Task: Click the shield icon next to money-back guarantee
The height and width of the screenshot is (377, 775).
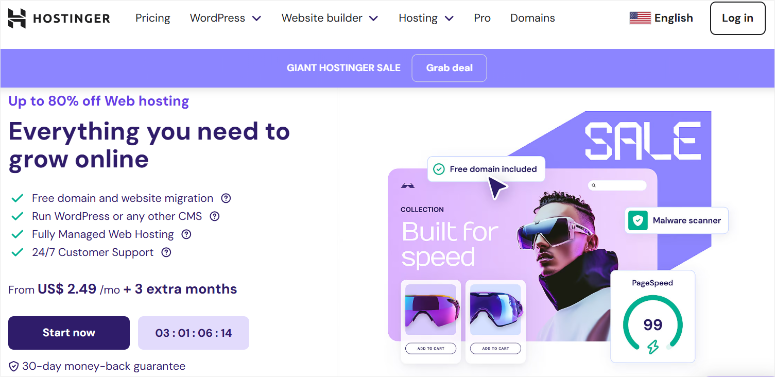Action: (x=14, y=366)
